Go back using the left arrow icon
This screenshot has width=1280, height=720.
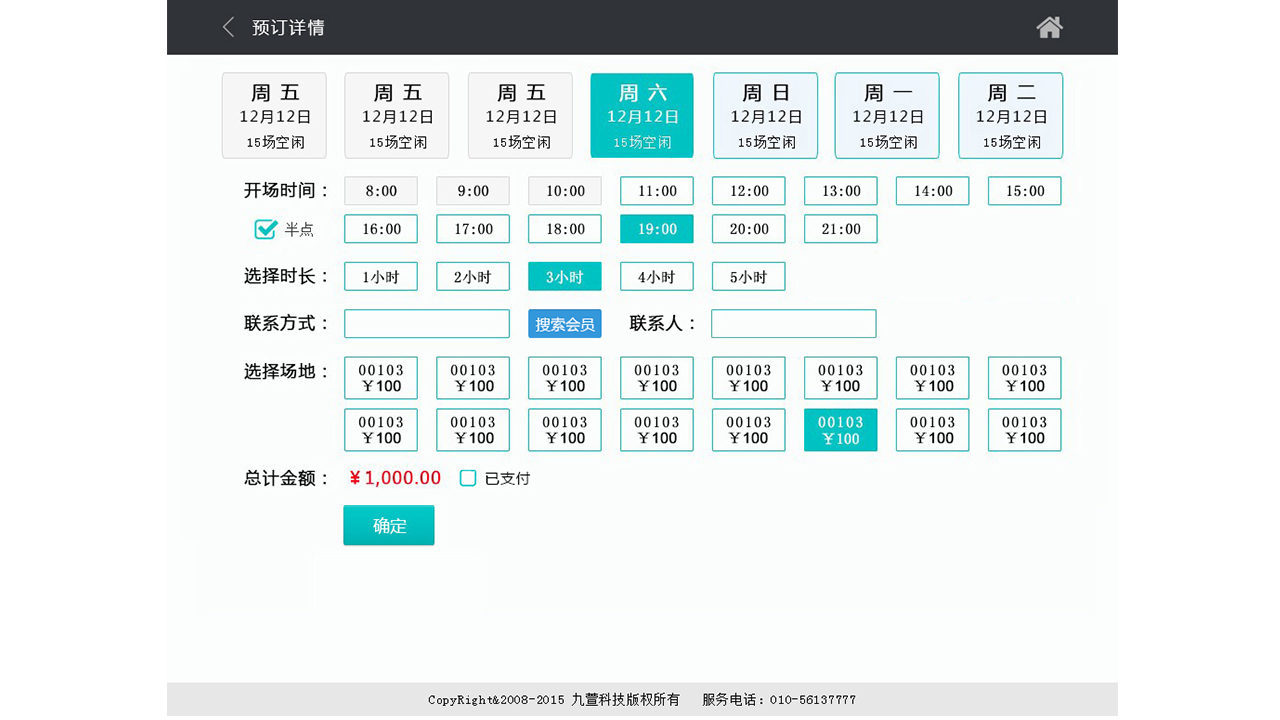pyautogui.click(x=228, y=27)
